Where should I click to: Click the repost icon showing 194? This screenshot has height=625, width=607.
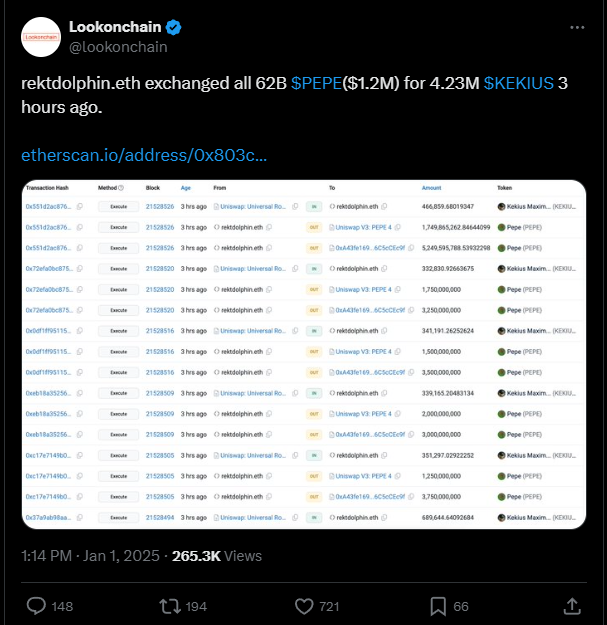(170, 606)
